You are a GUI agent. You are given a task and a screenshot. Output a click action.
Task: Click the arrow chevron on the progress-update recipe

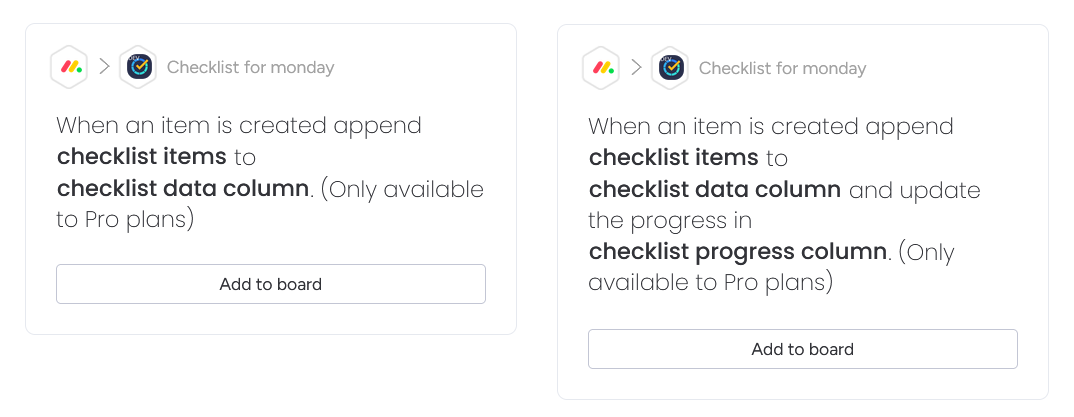636,68
